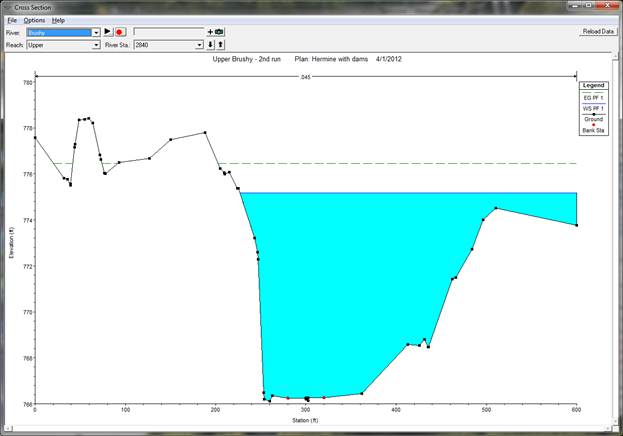The image size is (623, 436).
Task: Click the camera snapshot icon
Action: point(219,32)
